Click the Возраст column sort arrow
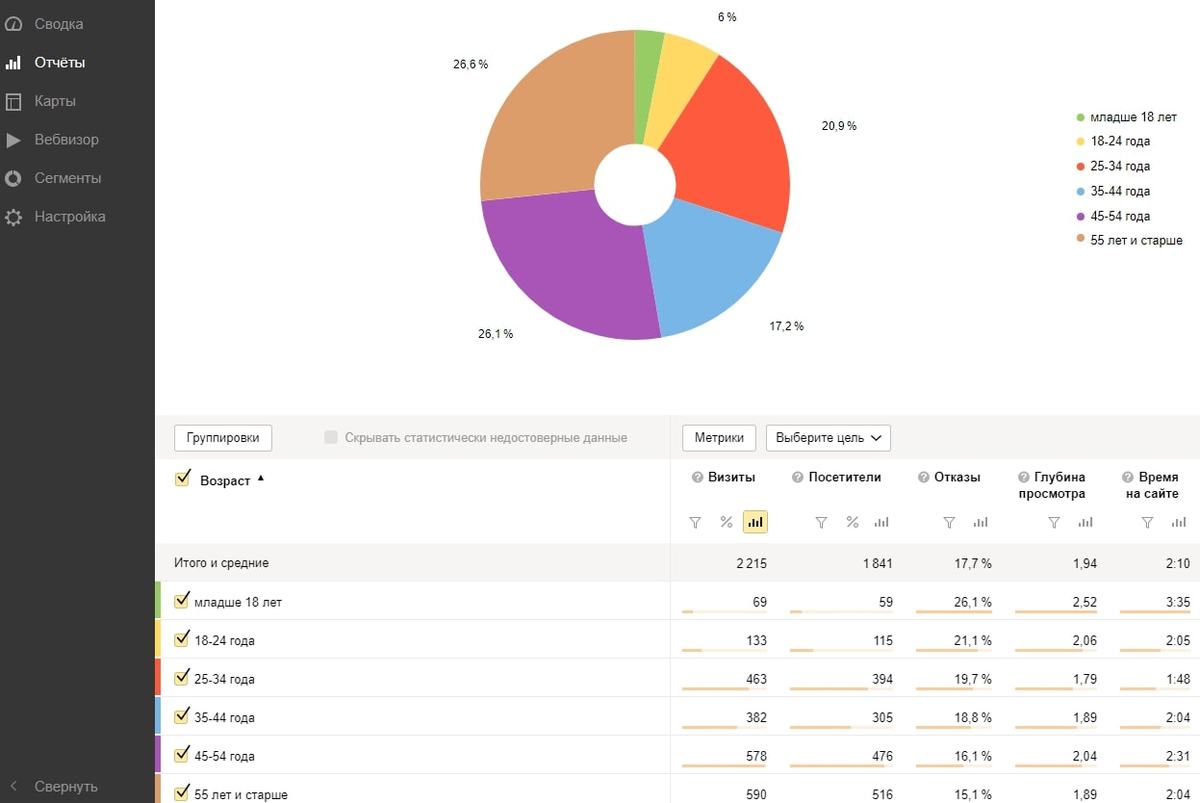 click(261, 479)
